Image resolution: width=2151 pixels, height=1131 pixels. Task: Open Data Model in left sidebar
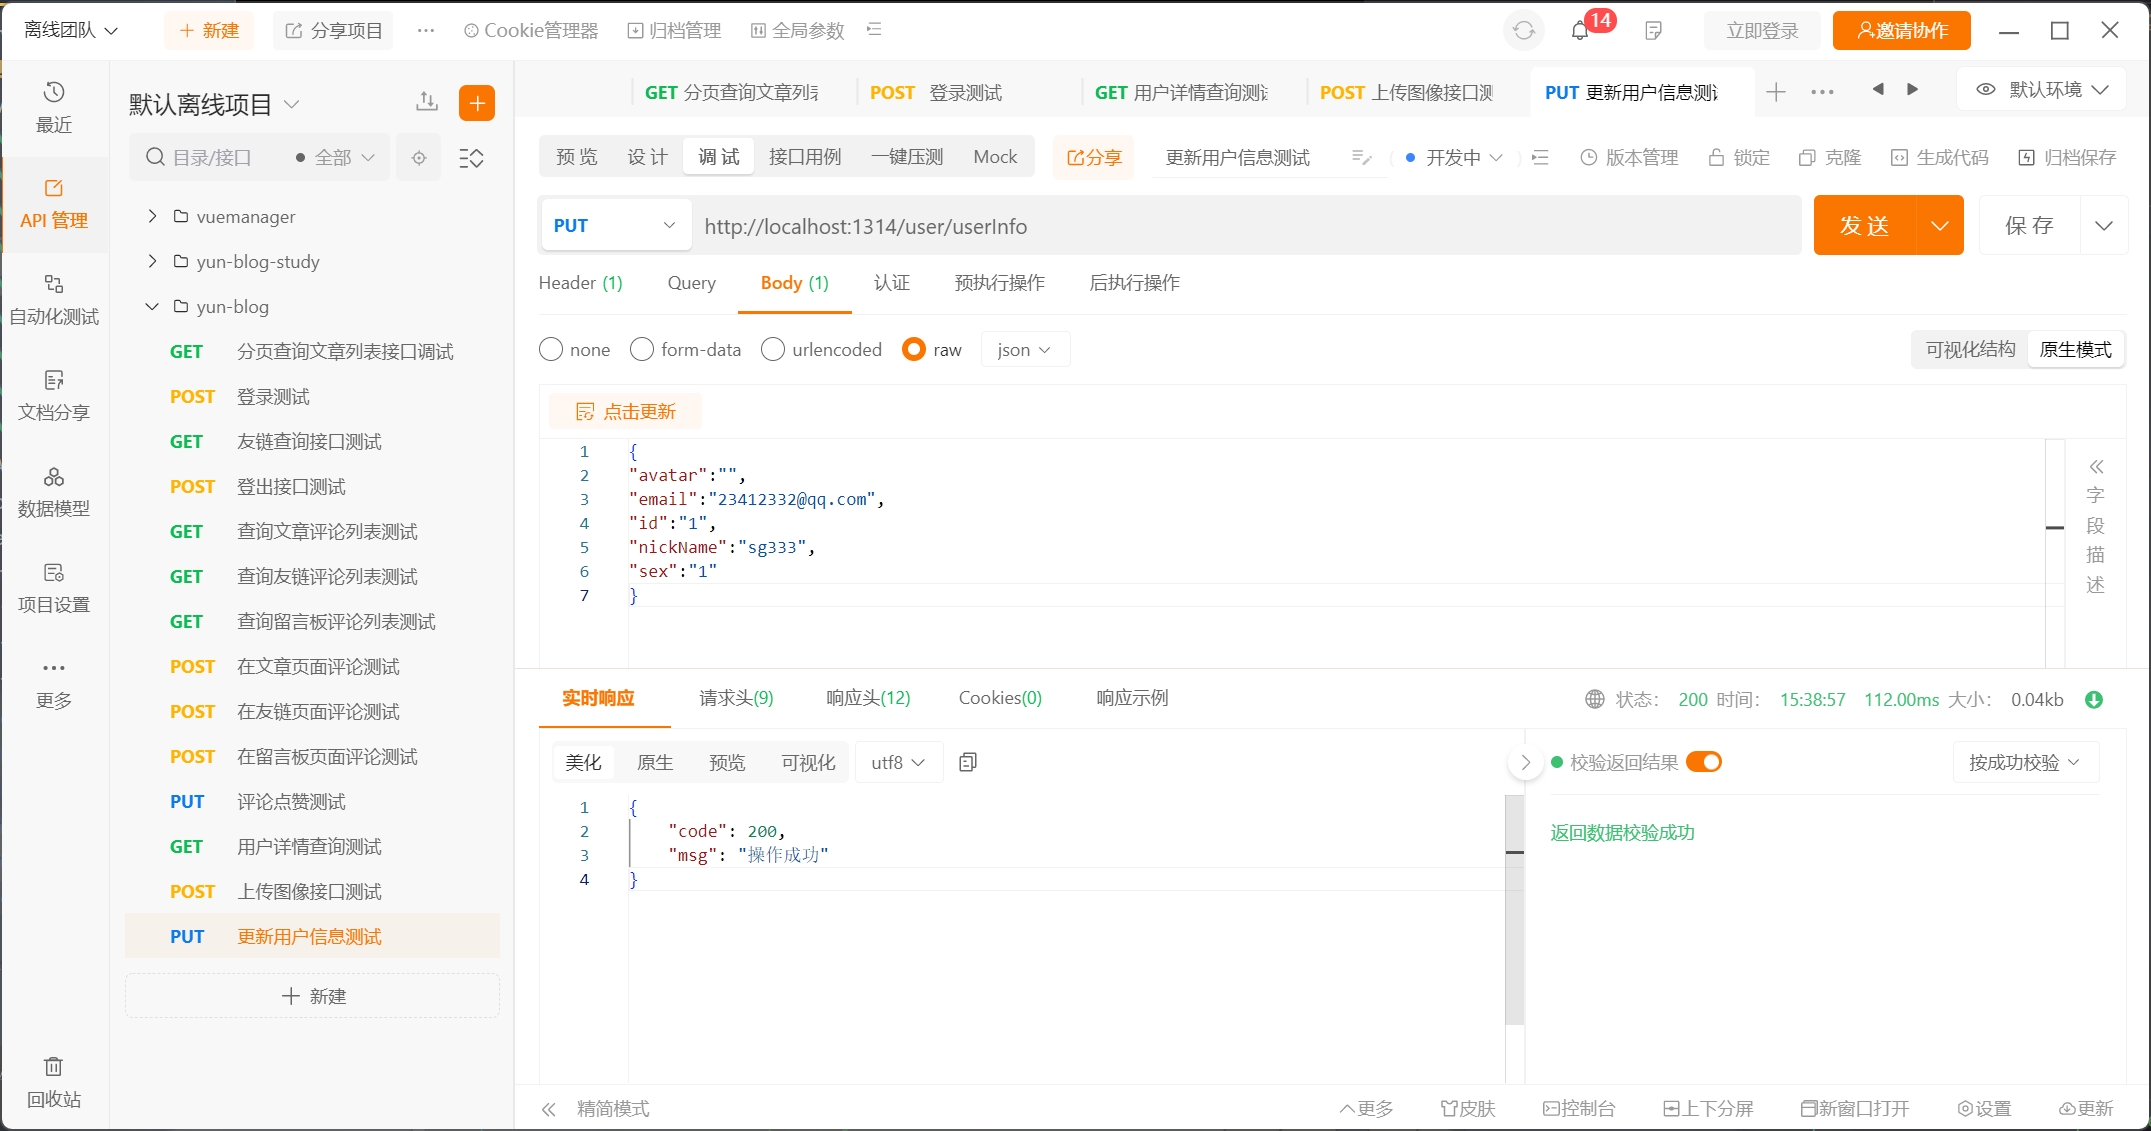tap(54, 491)
